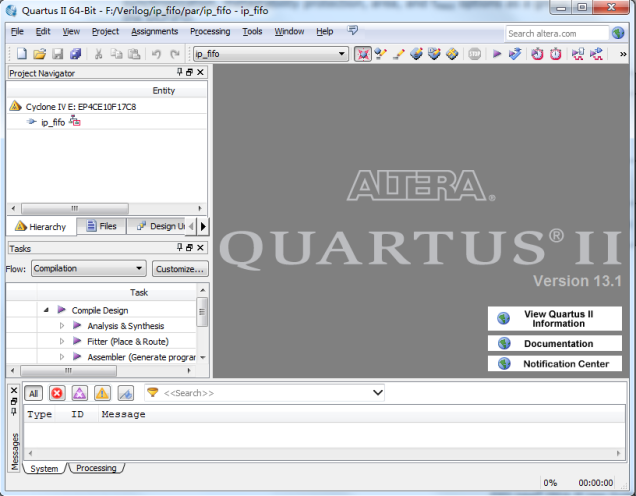Image resolution: width=636 pixels, height=496 pixels.
Task: Show more toolbar buttons chevron
Action: (x=623, y=54)
